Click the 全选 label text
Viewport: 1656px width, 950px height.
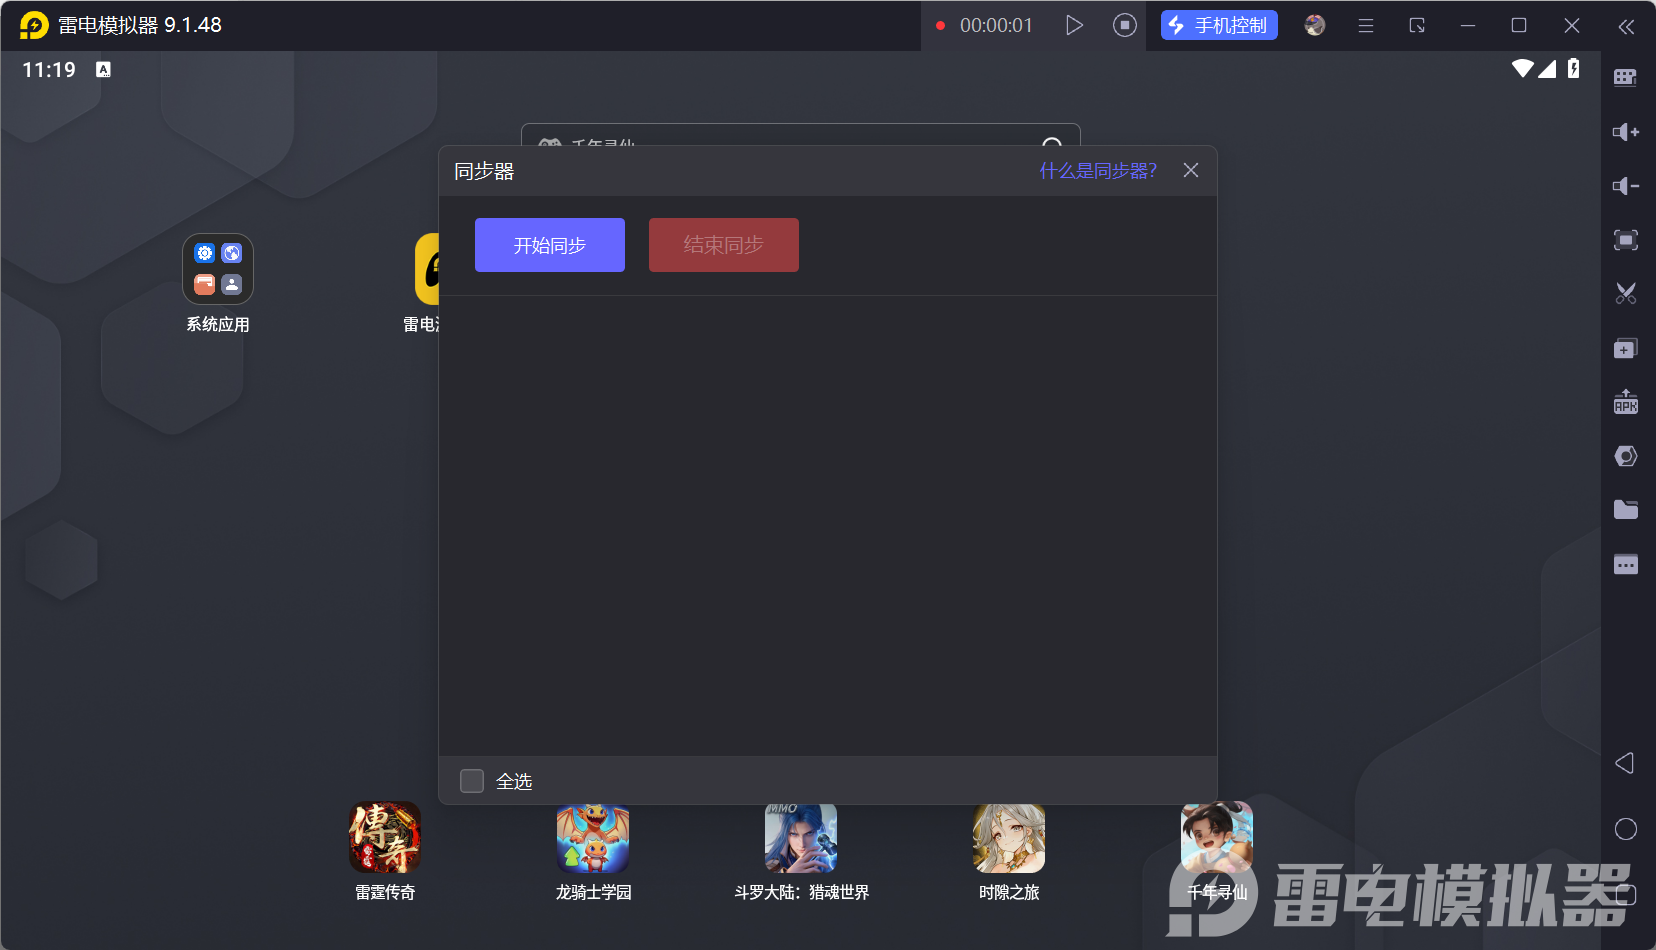click(514, 781)
